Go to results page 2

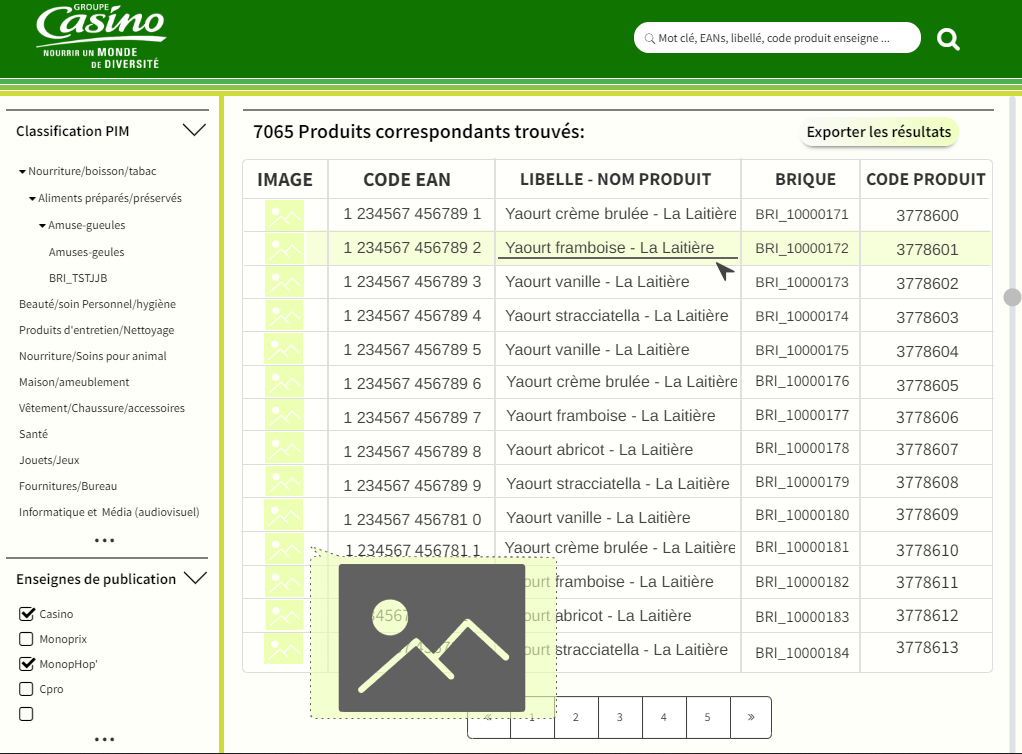576,717
